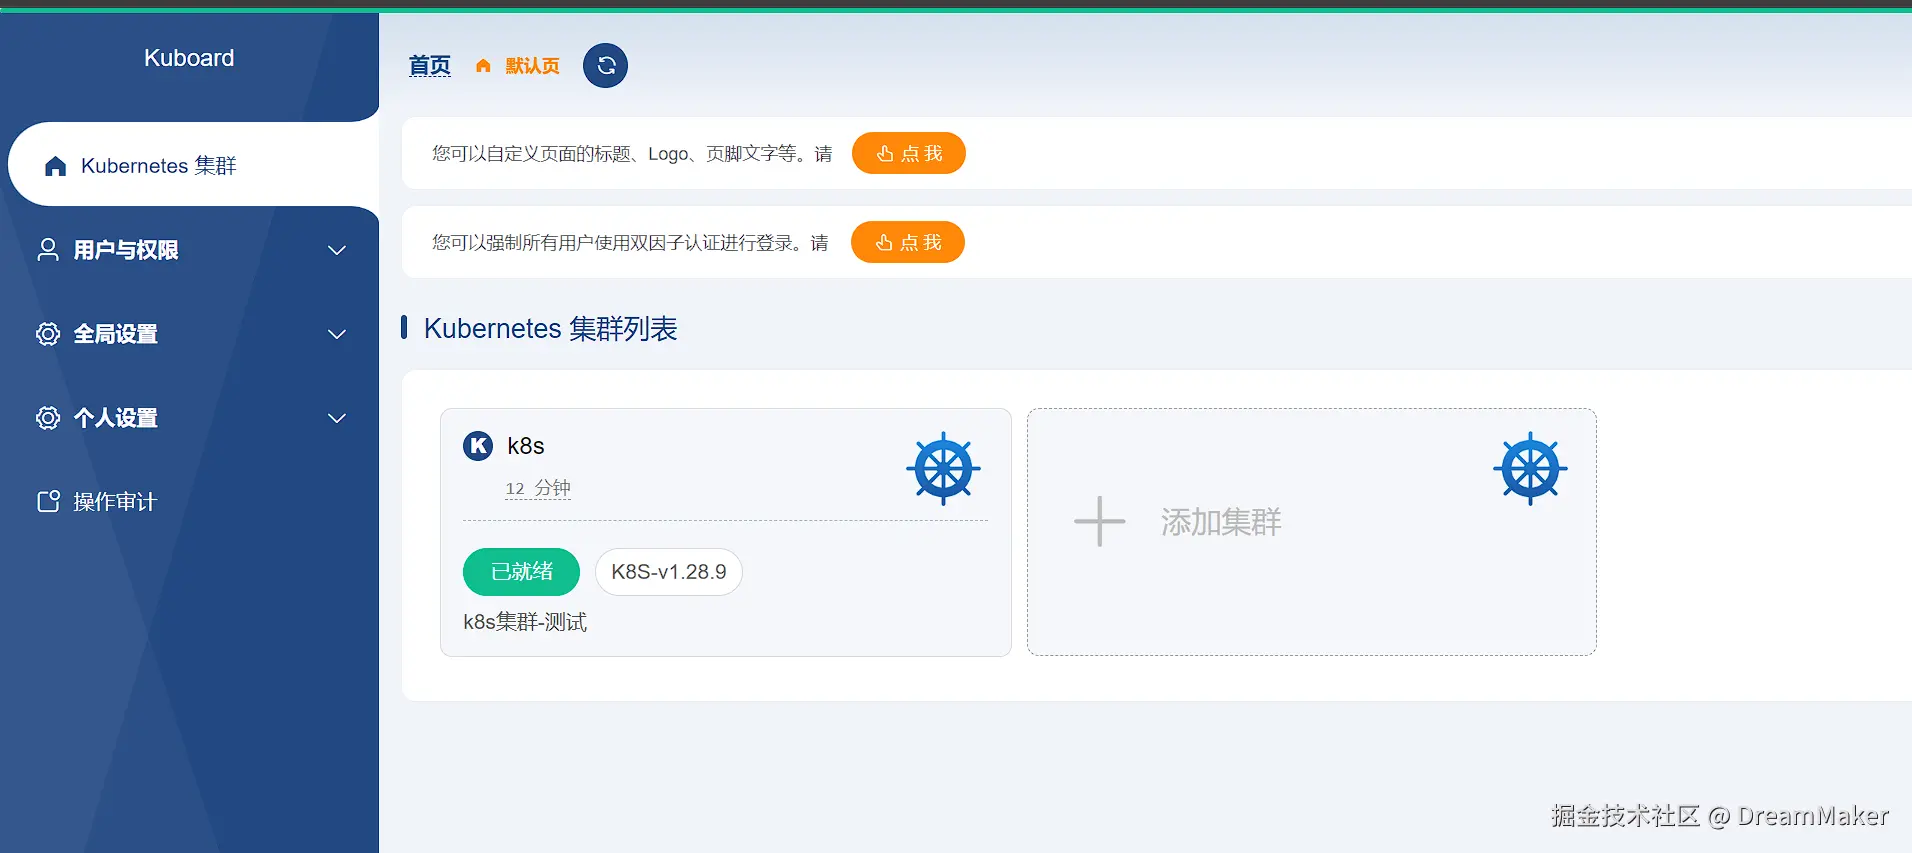Viewport: 1912px width, 853px height.
Task: Click the gear icon beside 个人设置
Action: 48,418
